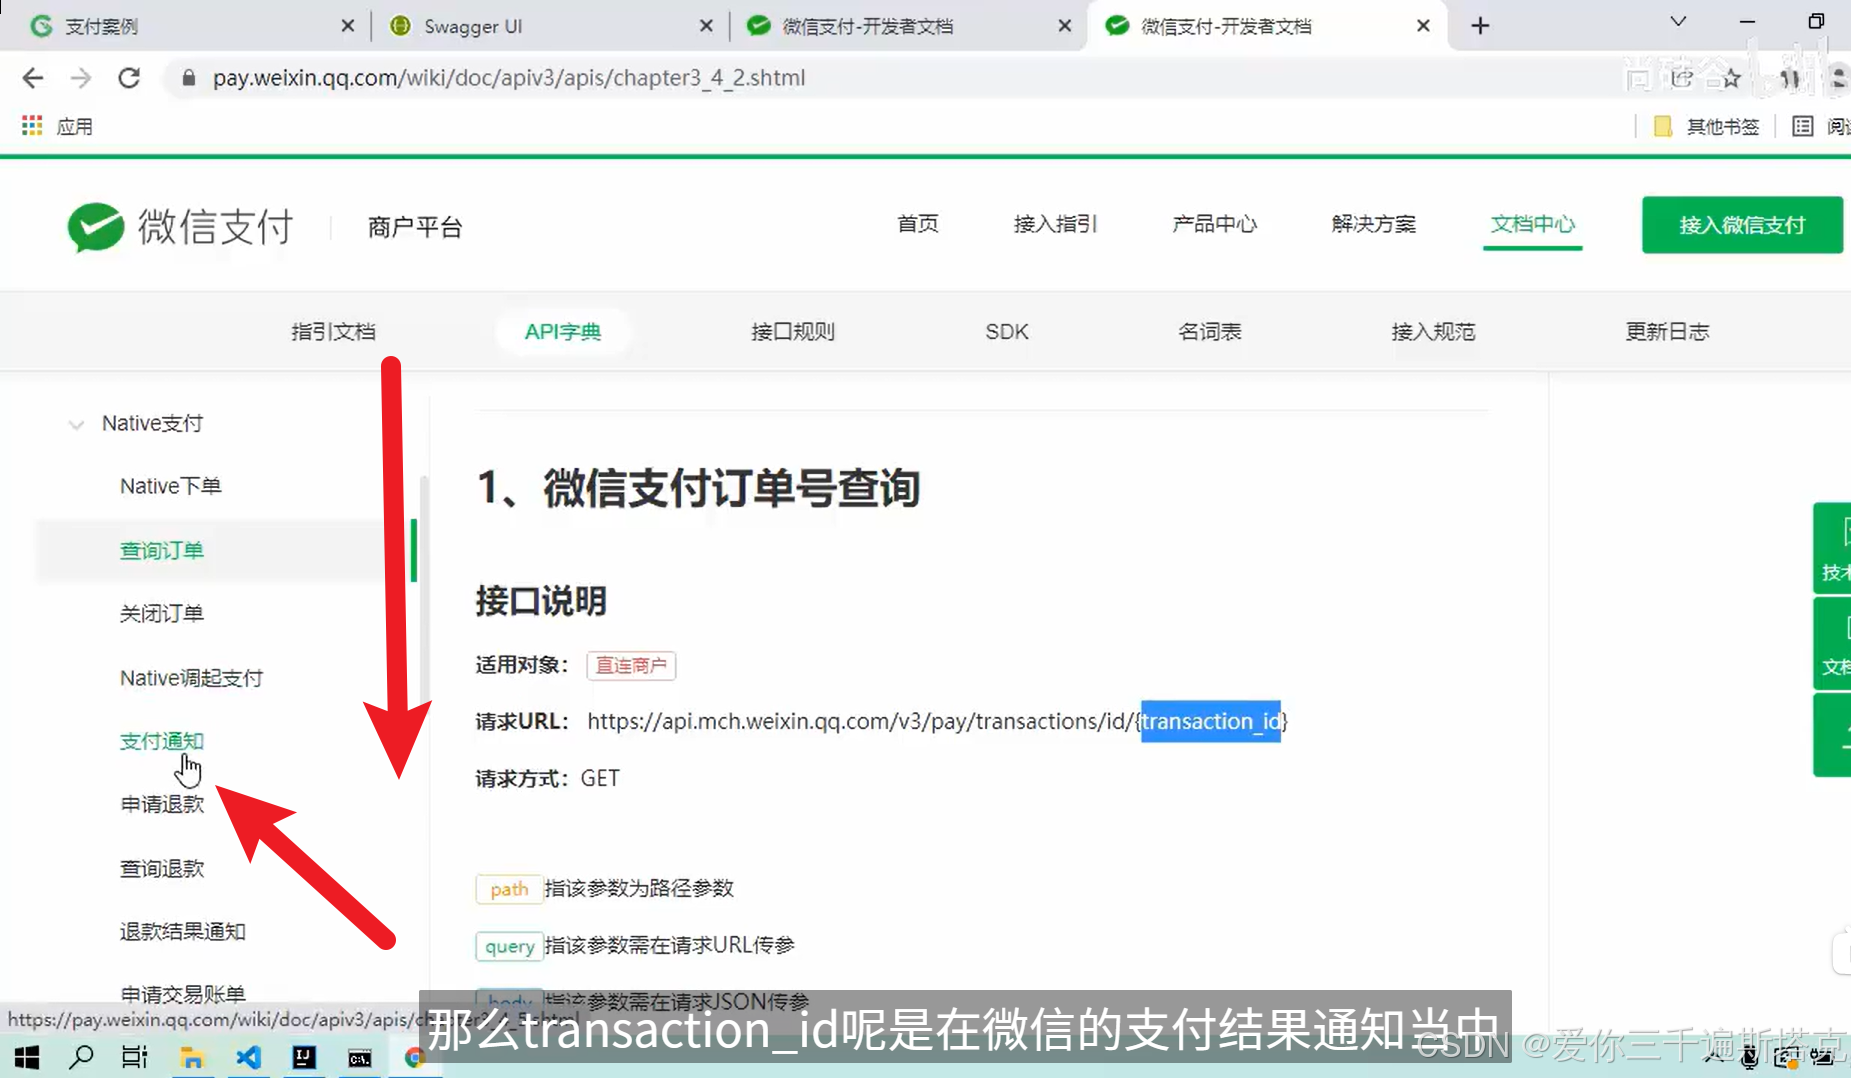Select the 指引文档 sub-navigation tab
The height and width of the screenshot is (1078, 1851).
(x=333, y=332)
